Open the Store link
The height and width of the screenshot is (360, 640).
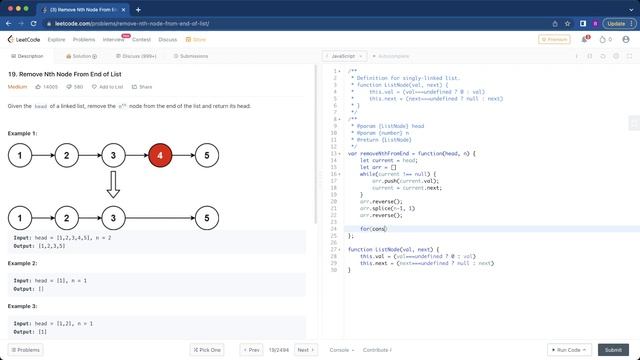pyautogui.click(x=196, y=40)
